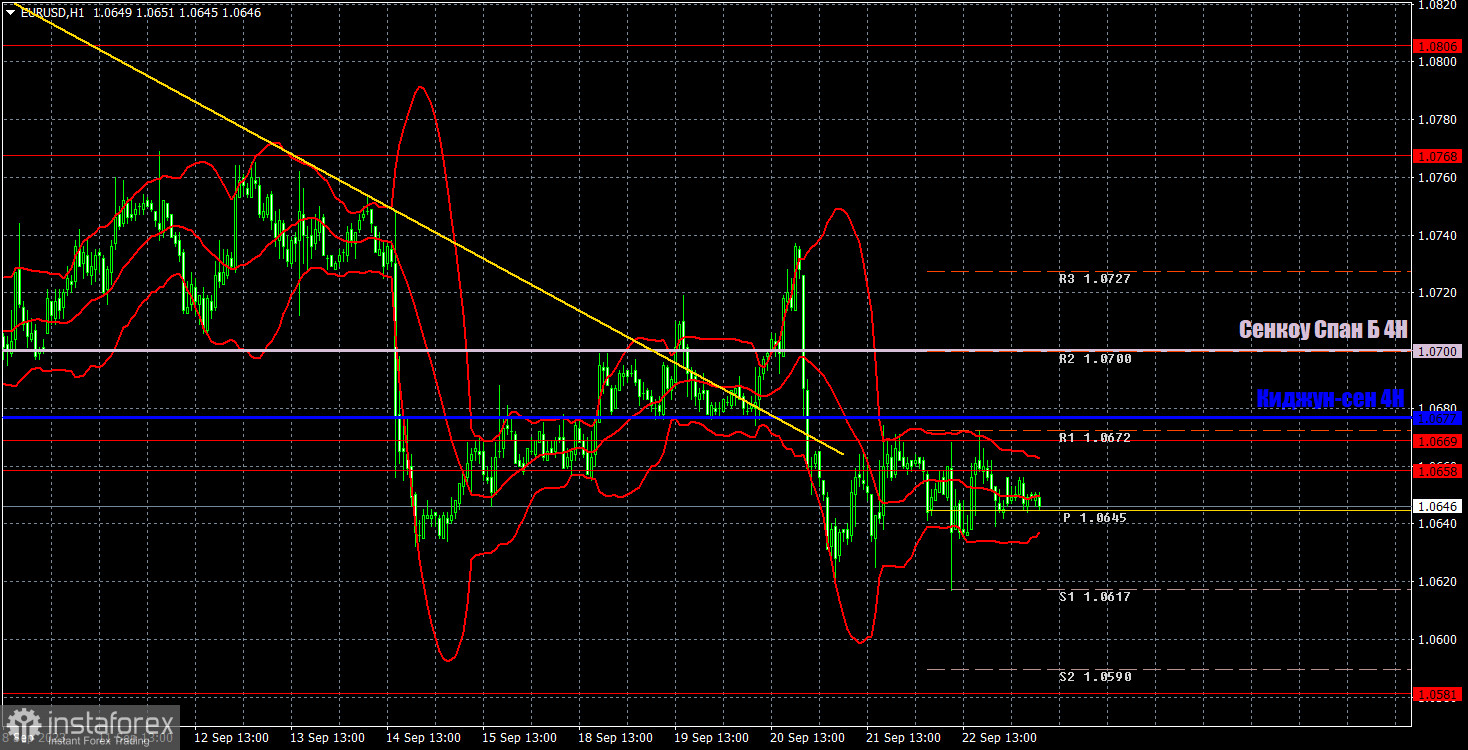Click the 1.0800 price axis value
This screenshot has width=1468, height=750.
pyautogui.click(x=1438, y=62)
